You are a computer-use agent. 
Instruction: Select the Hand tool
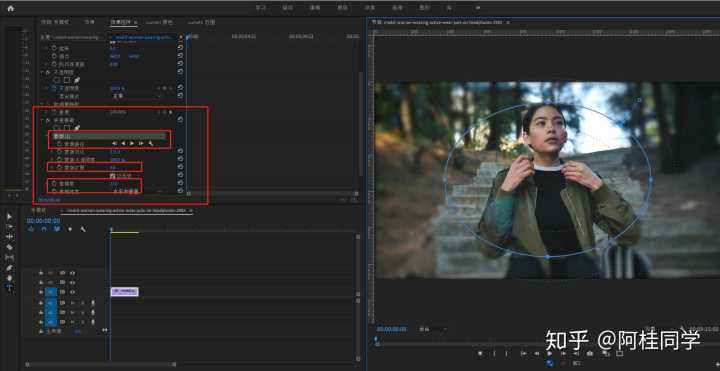click(10, 278)
